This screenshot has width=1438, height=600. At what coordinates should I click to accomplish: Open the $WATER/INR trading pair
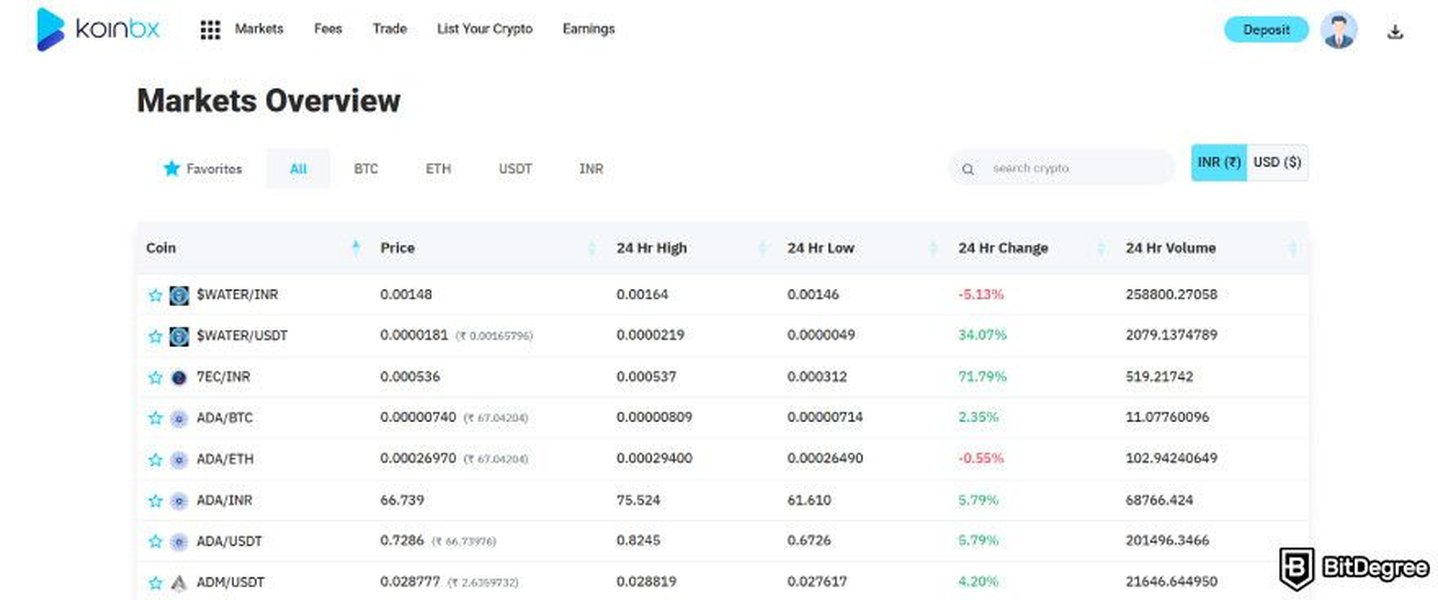(237, 295)
